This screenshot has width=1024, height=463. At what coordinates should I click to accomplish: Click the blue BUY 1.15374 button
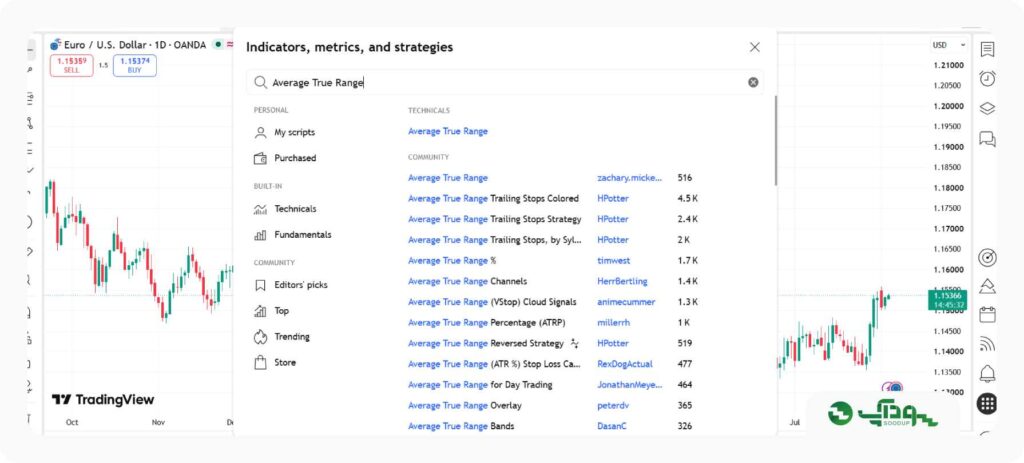135,65
